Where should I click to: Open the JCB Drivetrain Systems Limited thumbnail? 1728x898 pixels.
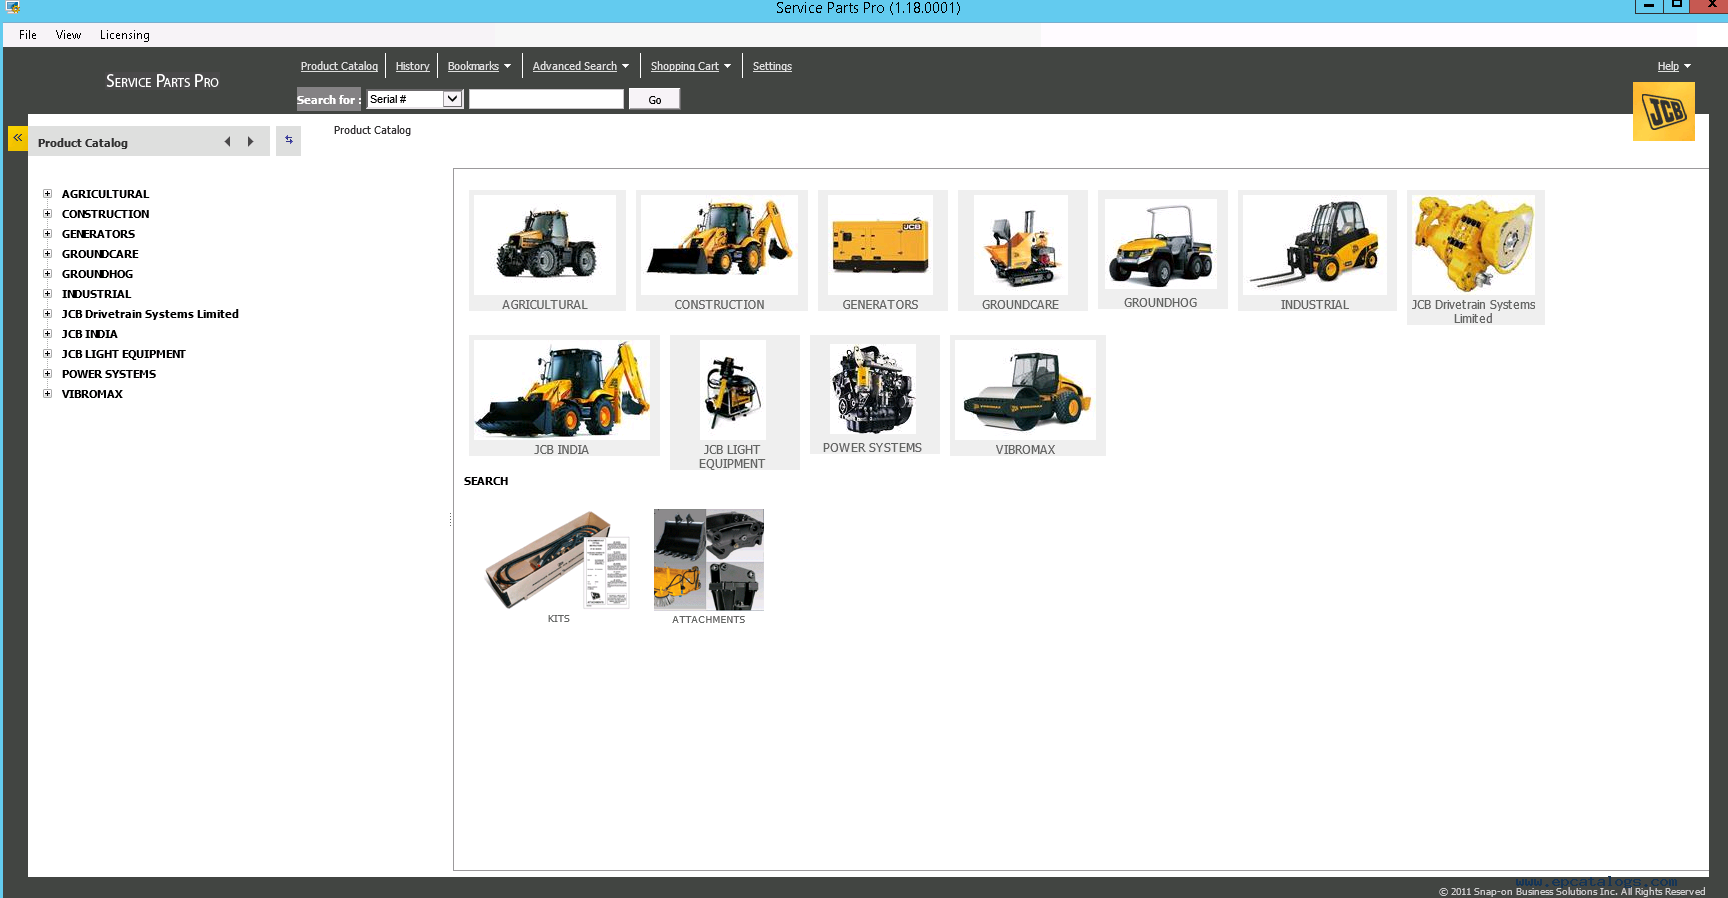pyautogui.click(x=1473, y=245)
